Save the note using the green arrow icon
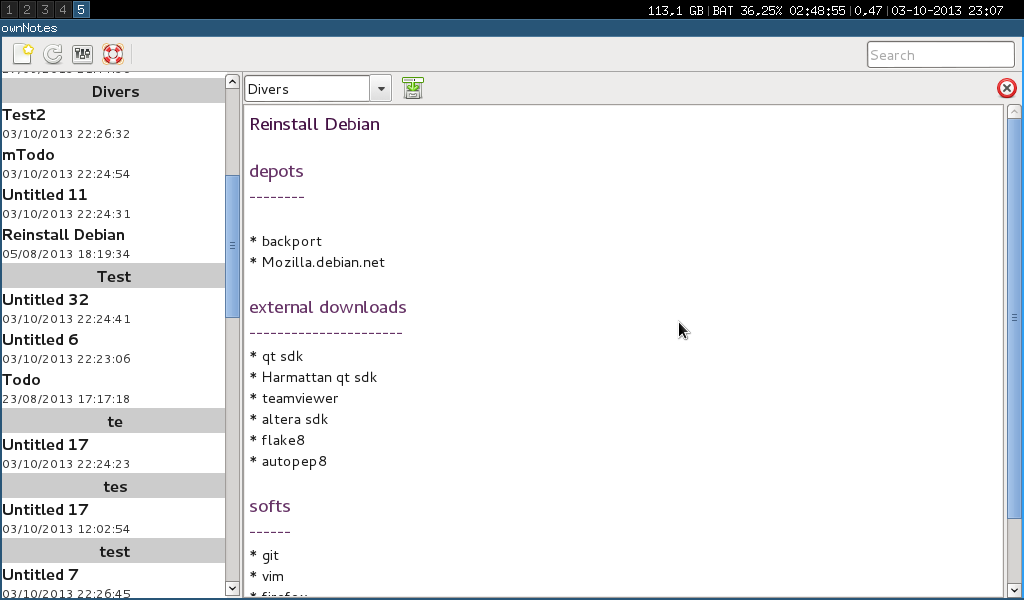Viewport: 1024px width, 600px height. coord(413,88)
